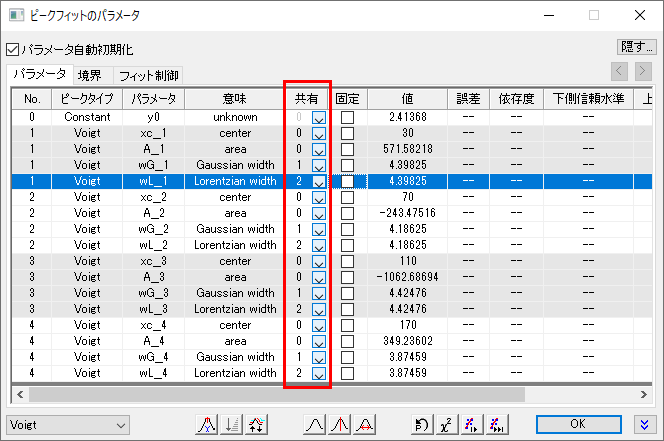This screenshot has height=441, width=664.
Task: Click the reinitialize parameters P icon
Action: (x=422, y=424)
